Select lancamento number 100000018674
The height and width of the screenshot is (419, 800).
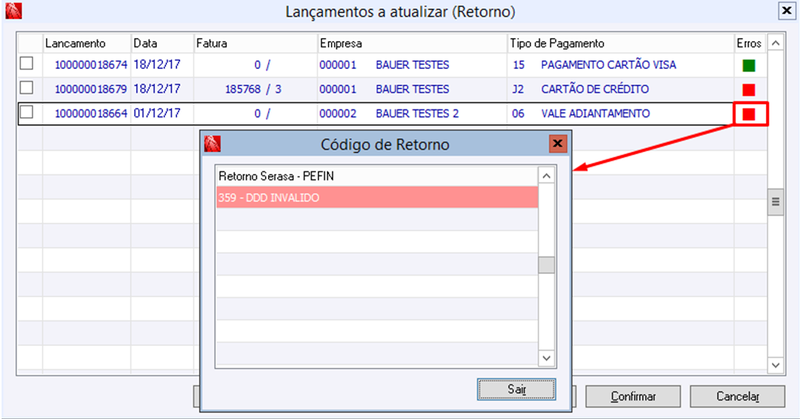[91, 65]
